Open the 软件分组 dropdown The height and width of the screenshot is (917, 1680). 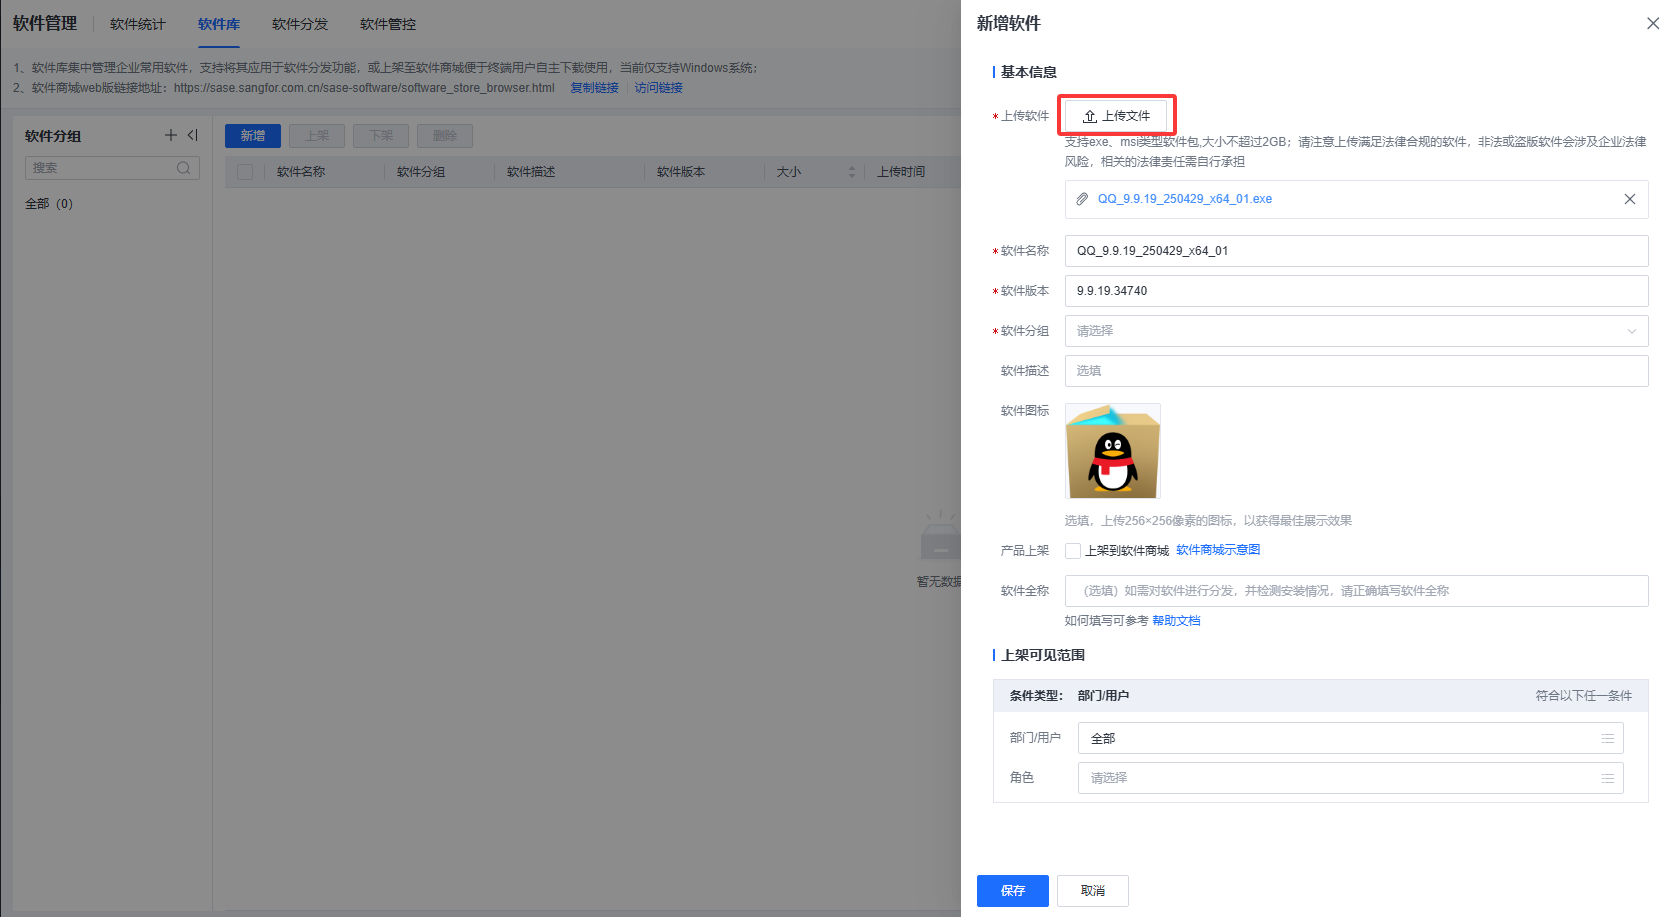click(x=1356, y=331)
